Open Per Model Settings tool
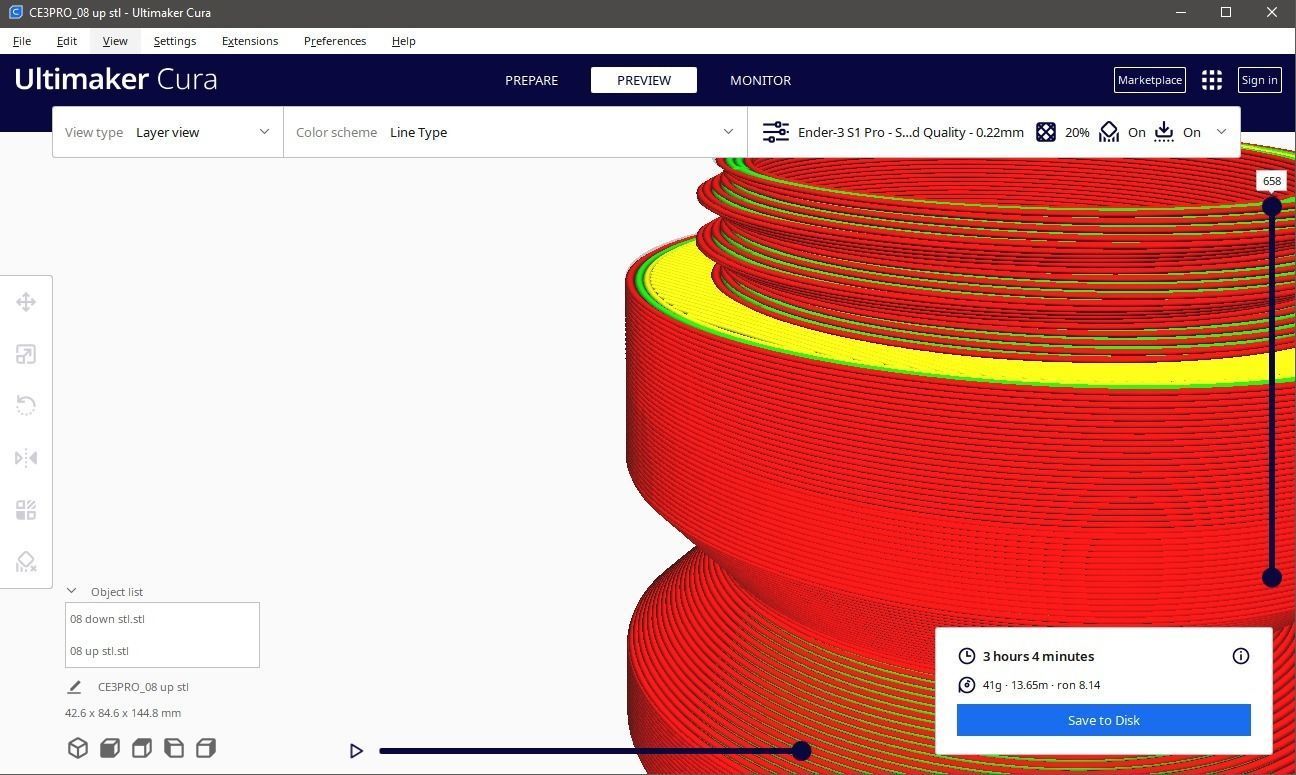The image size is (1296, 775). [26, 510]
